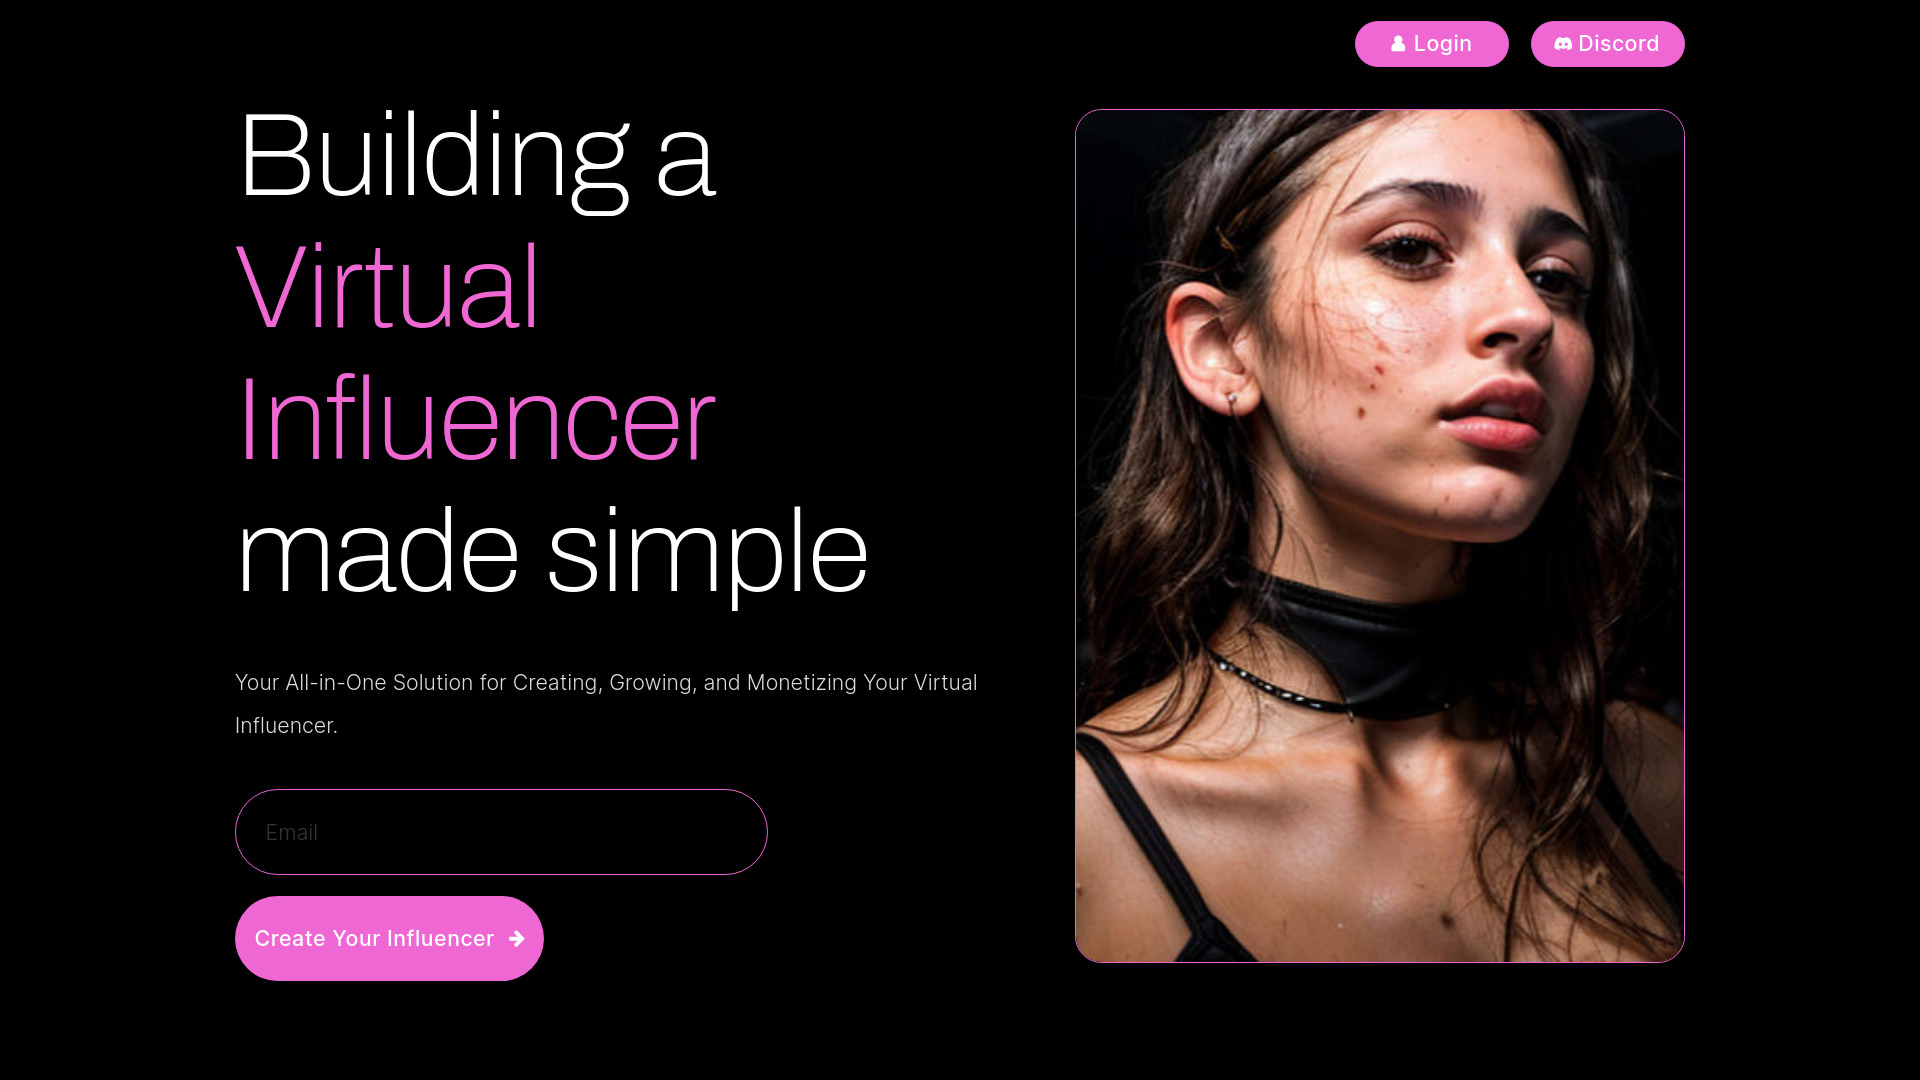Click the arrow icon in Create Your Influencer
The height and width of the screenshot is (1080, 1920).
(x=516, y=938)
